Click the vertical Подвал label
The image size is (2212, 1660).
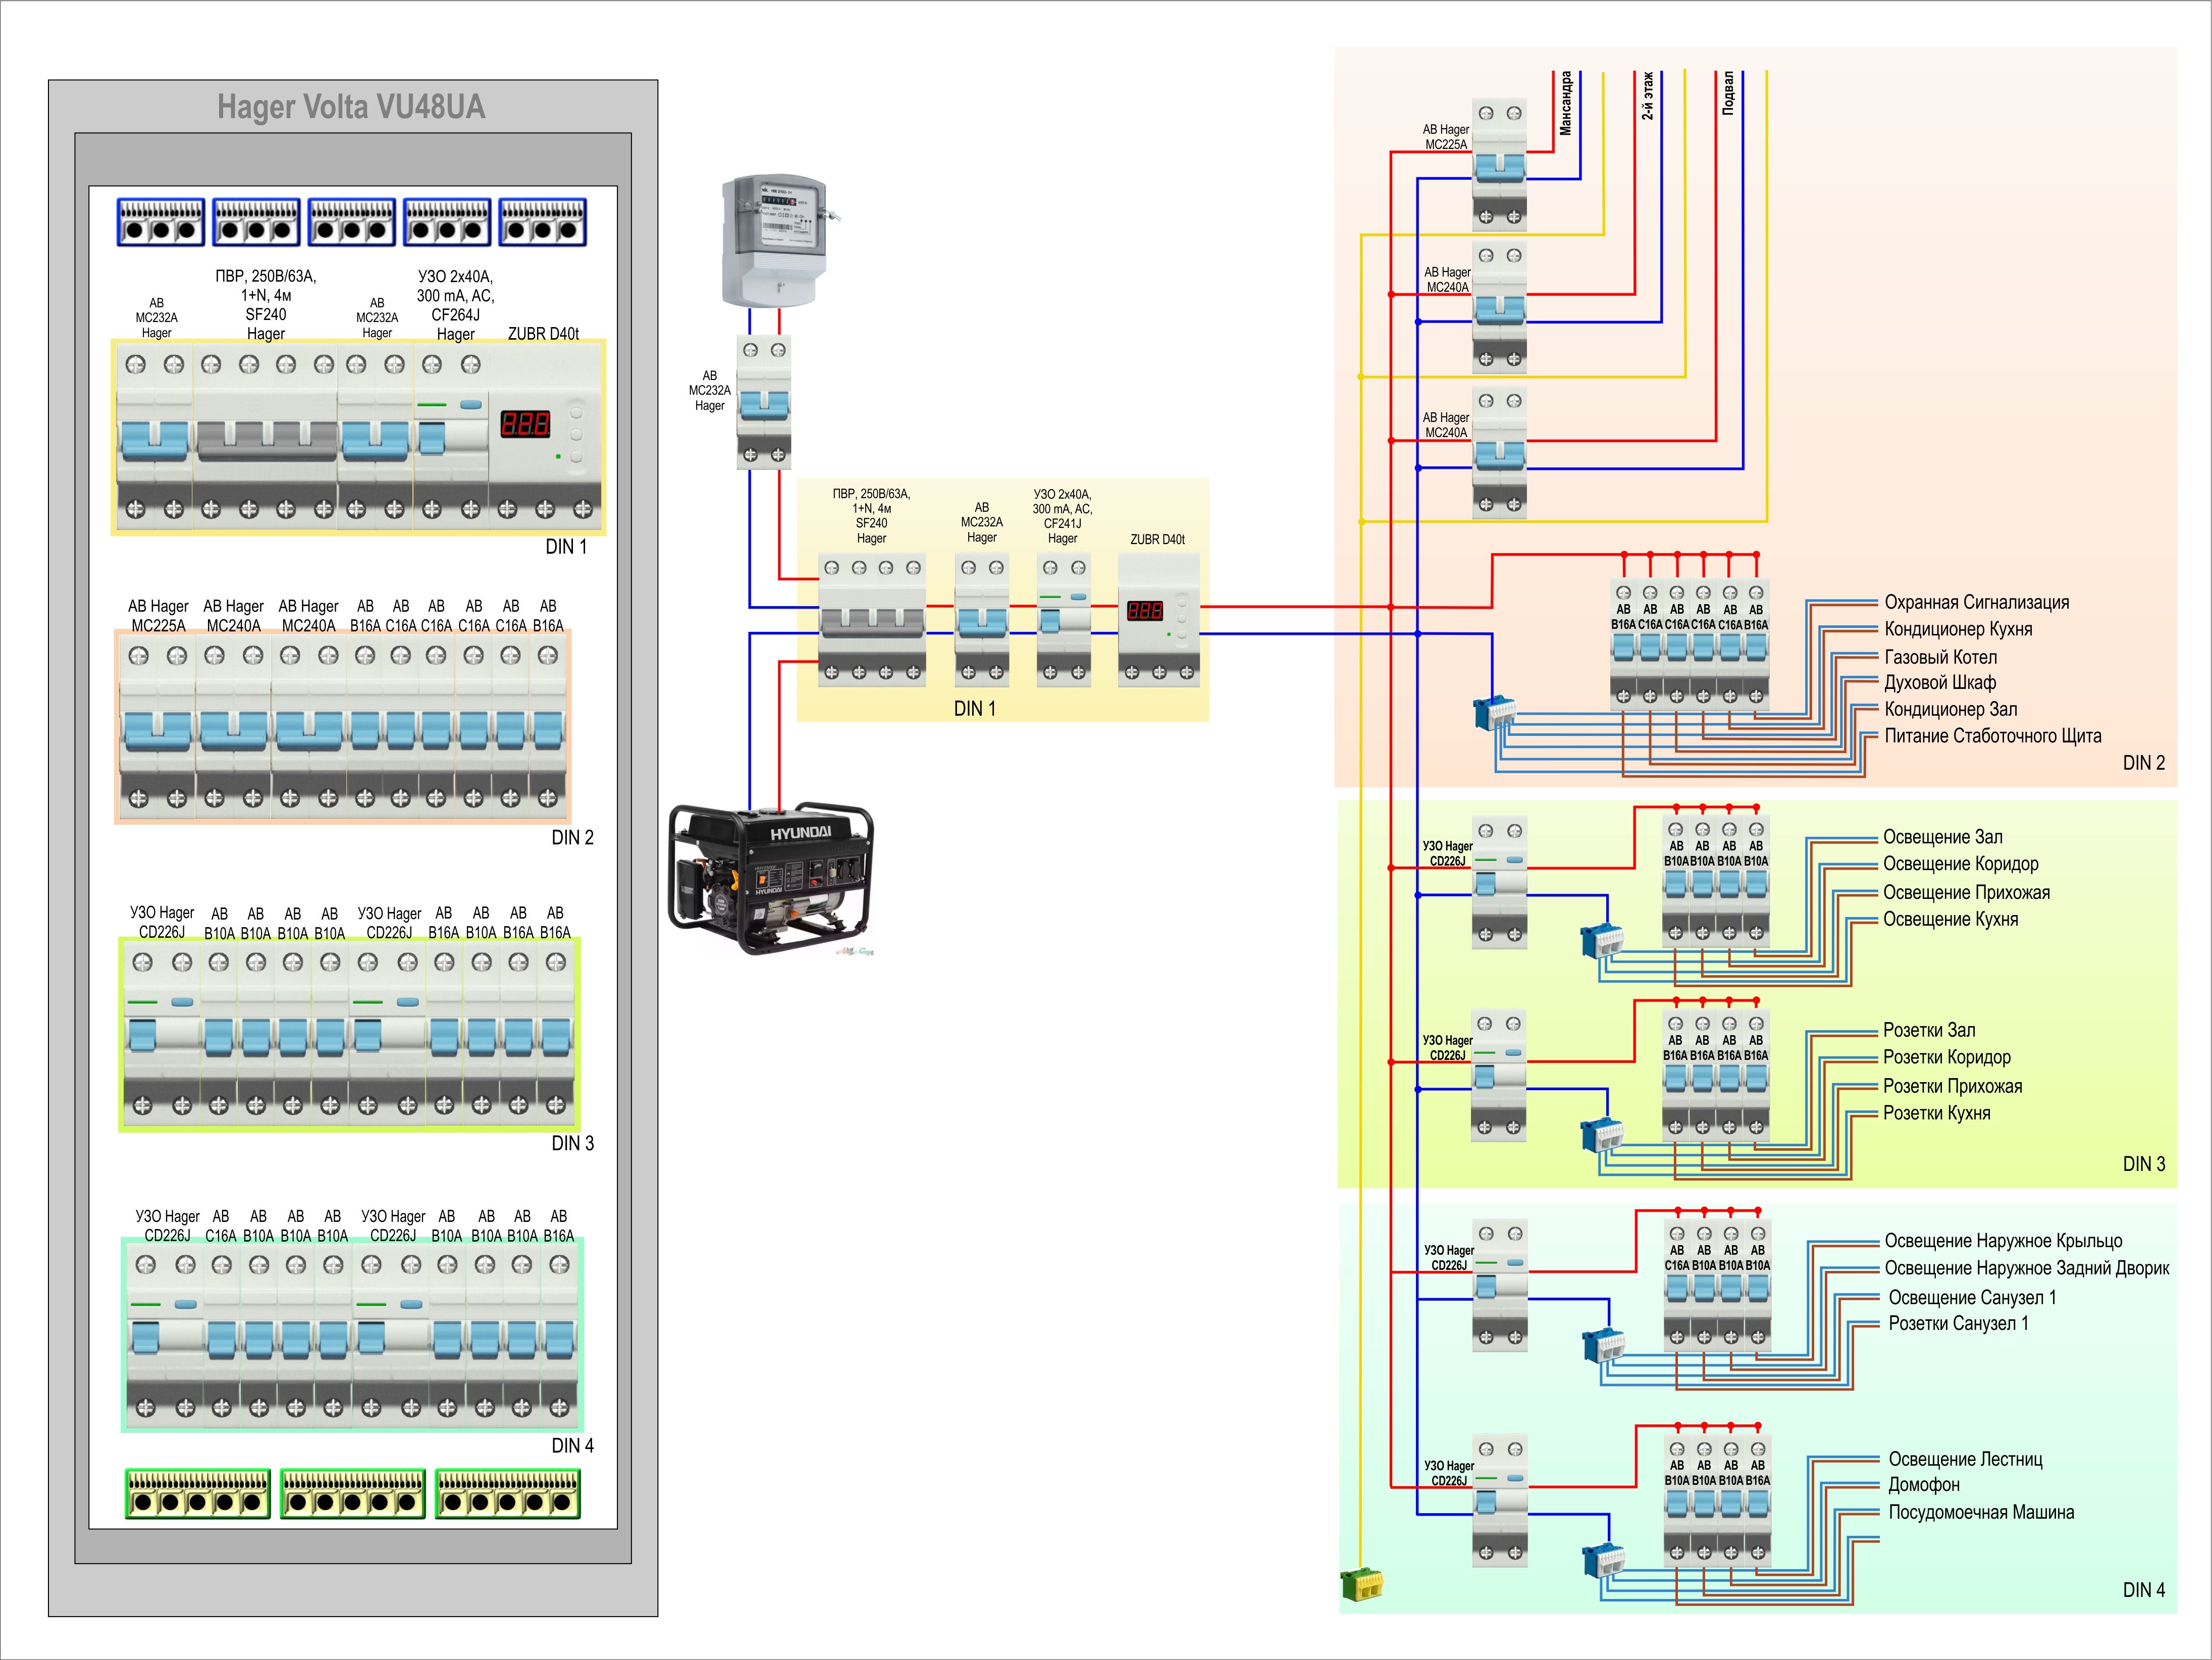point(1727,93)
